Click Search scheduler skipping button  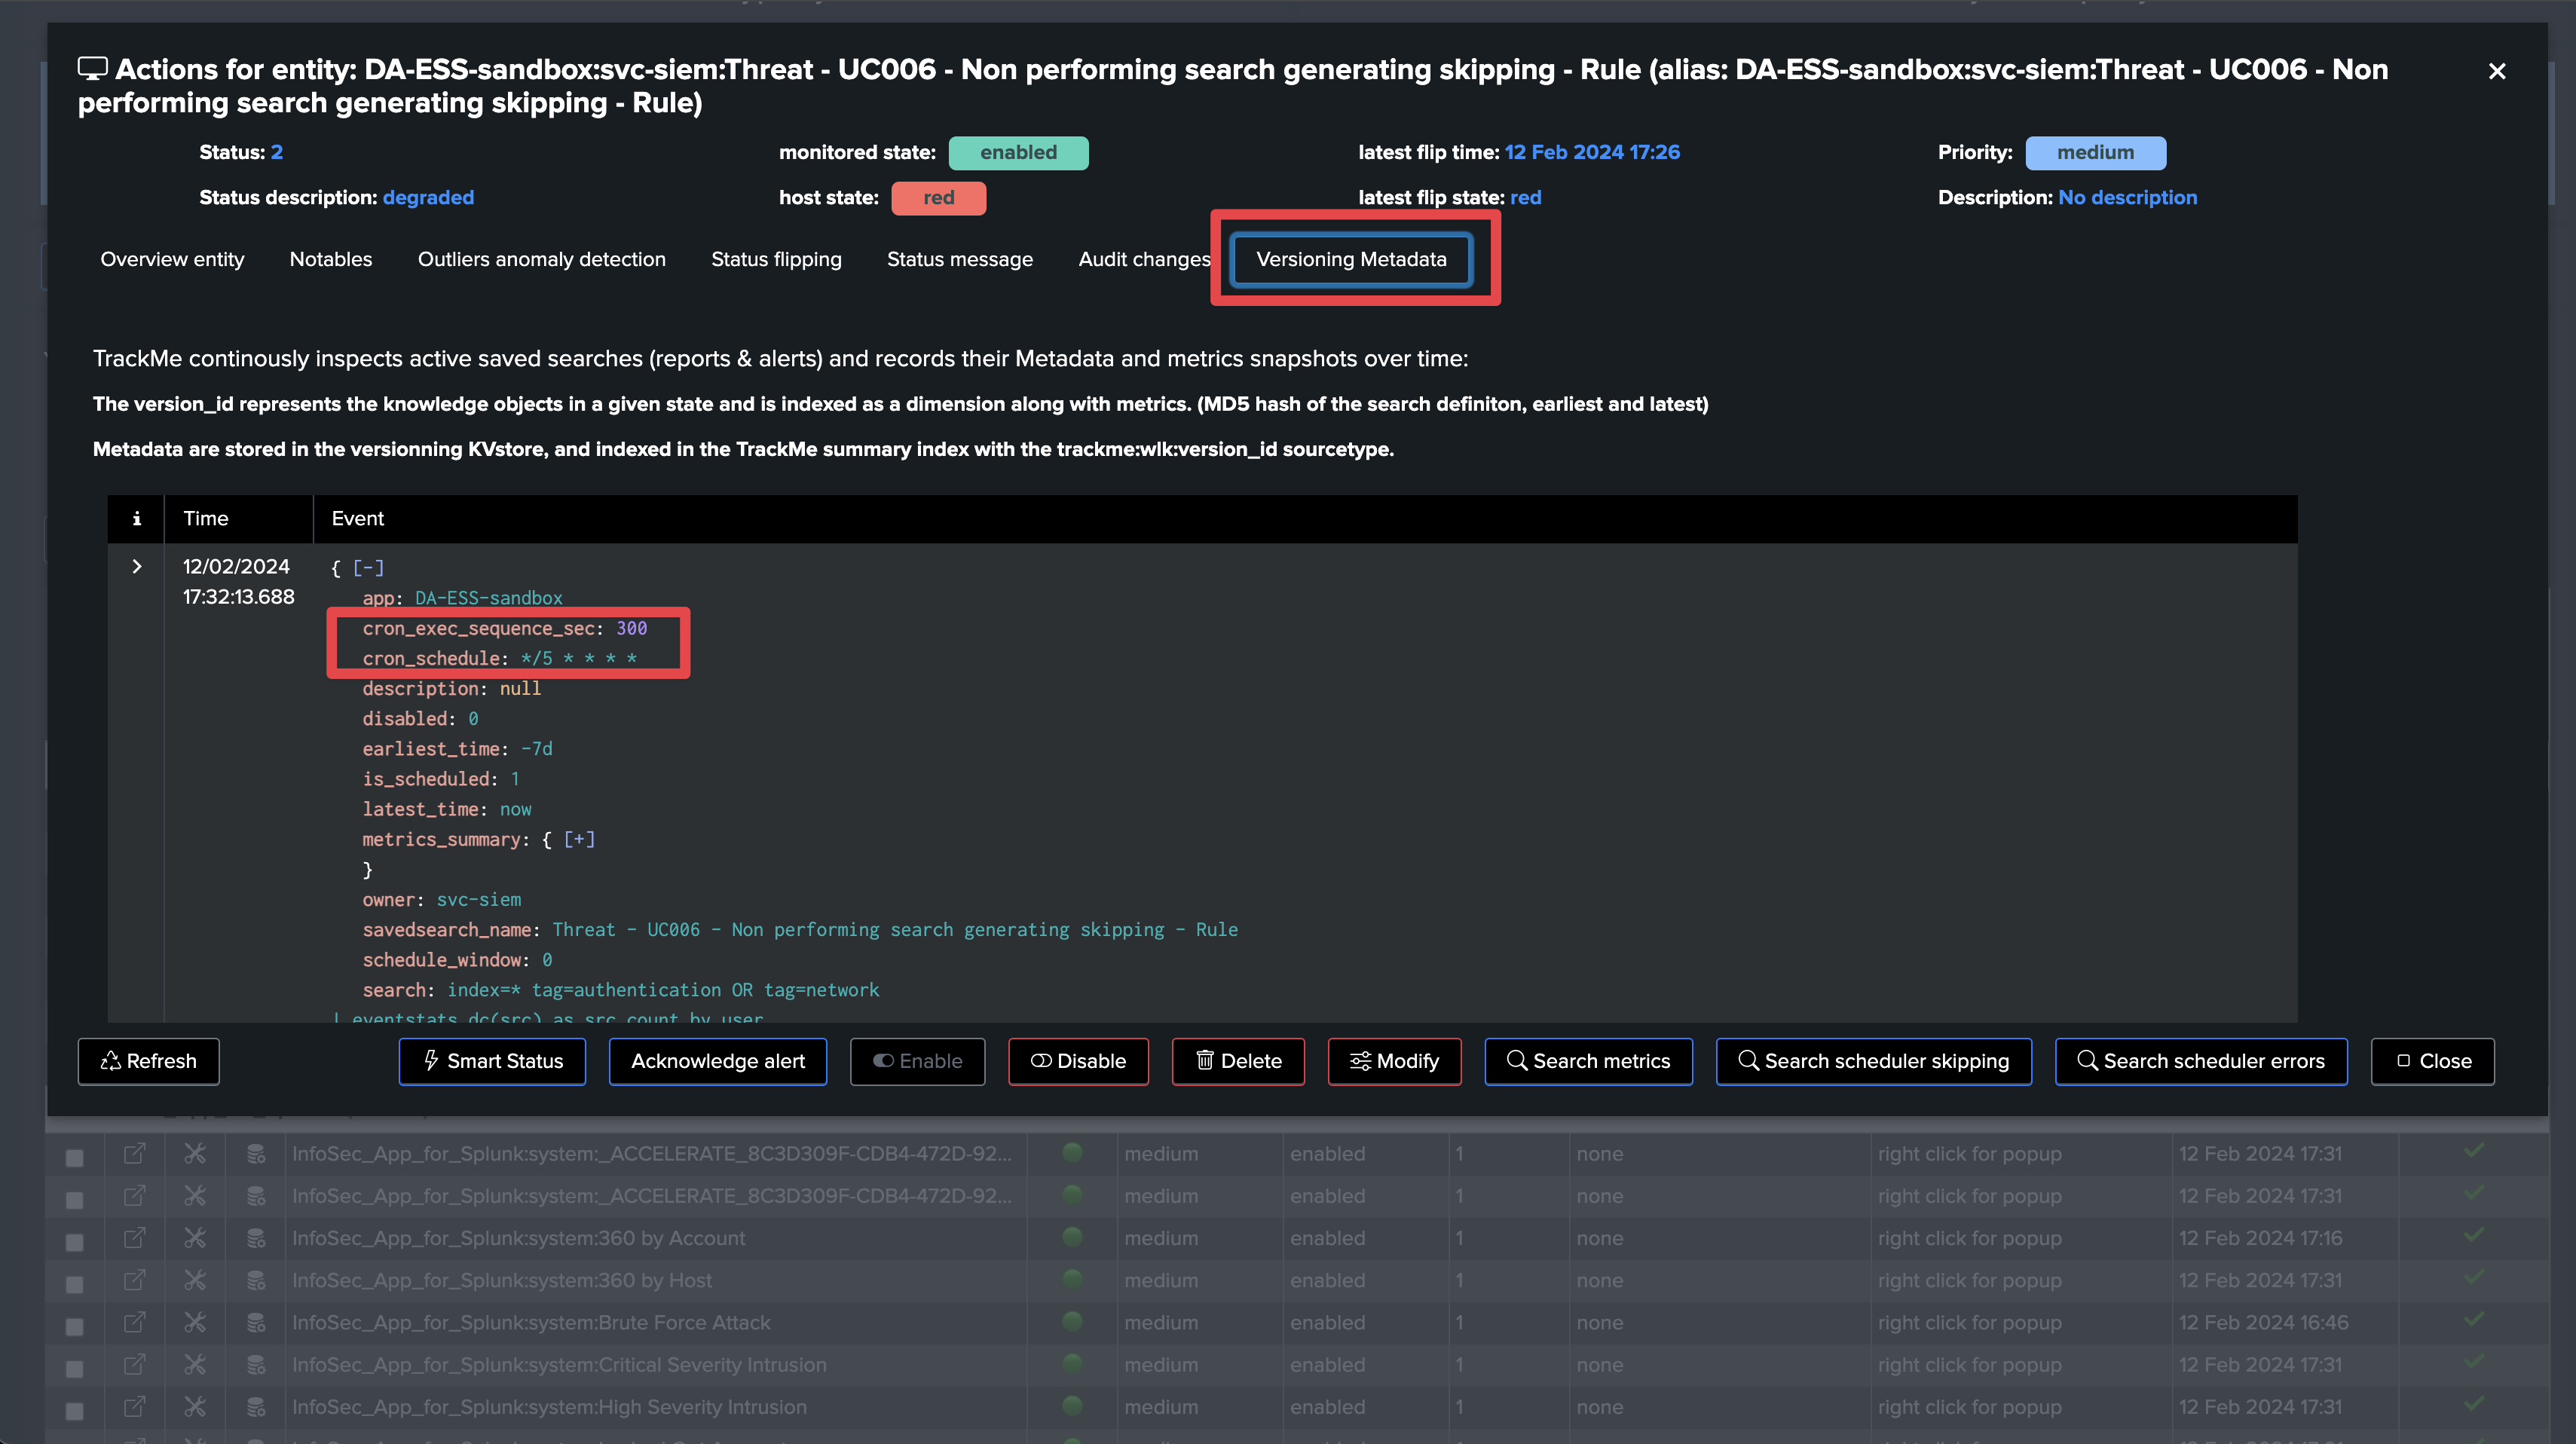[x=1873, y=1061]
